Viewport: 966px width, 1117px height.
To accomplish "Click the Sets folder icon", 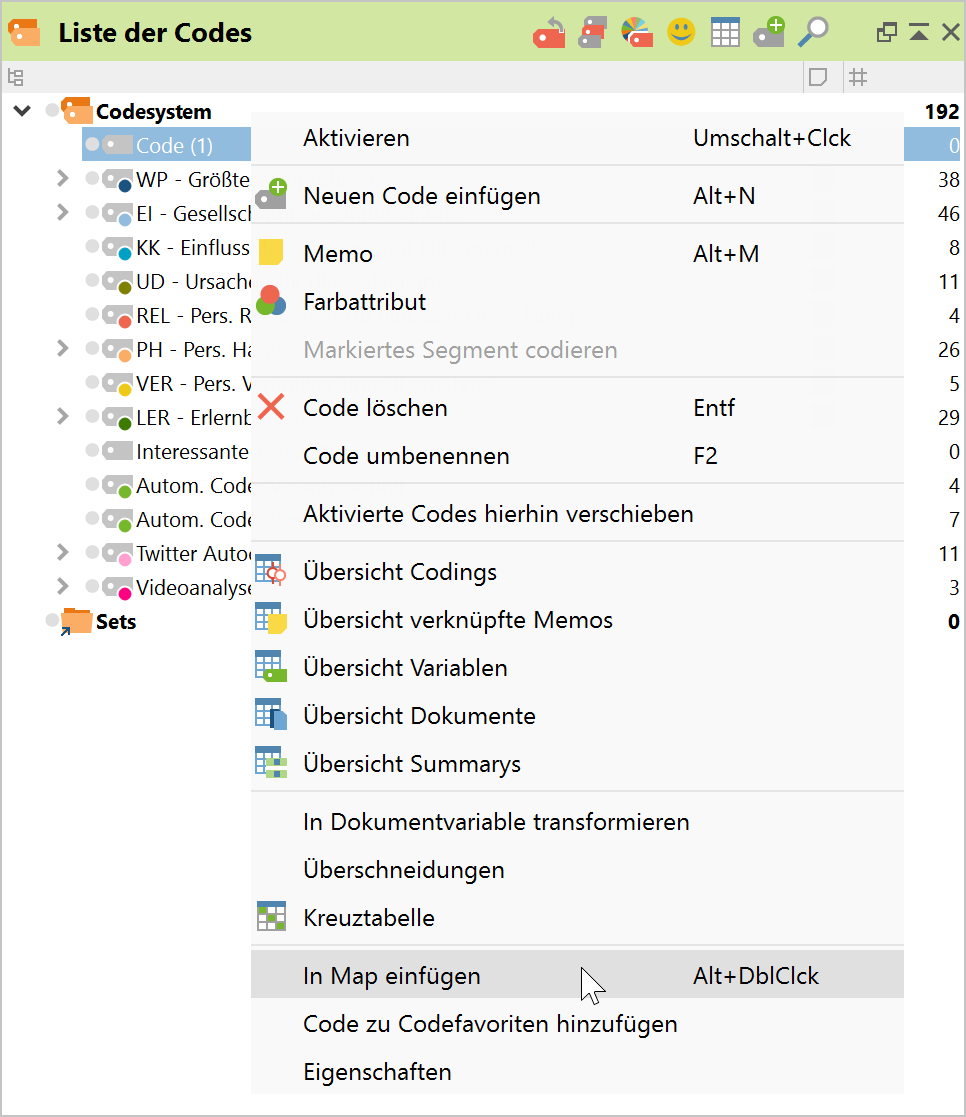I will (x=76, y=621).
